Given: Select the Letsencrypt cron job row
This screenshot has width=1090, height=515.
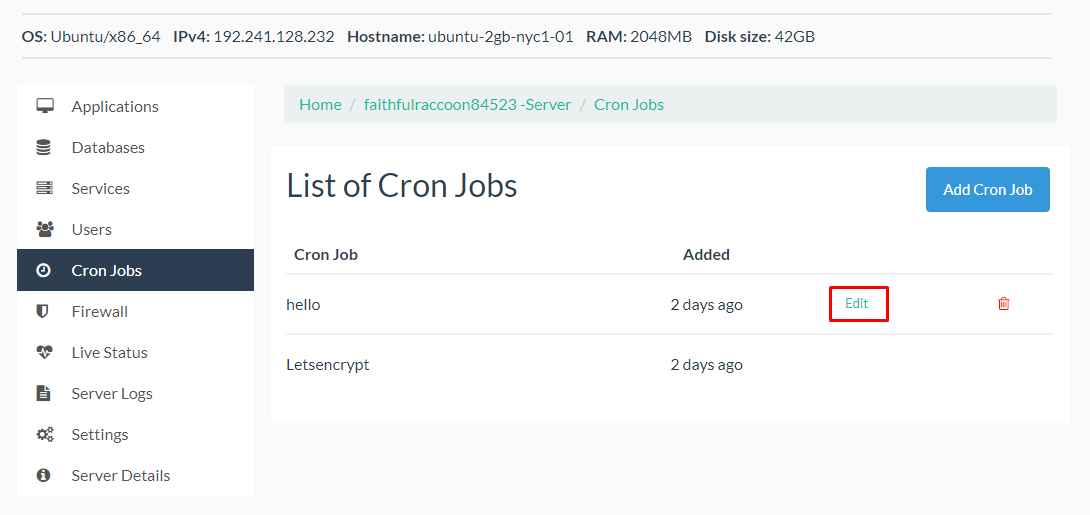Looking at the screenshot, I should (328, 364).
